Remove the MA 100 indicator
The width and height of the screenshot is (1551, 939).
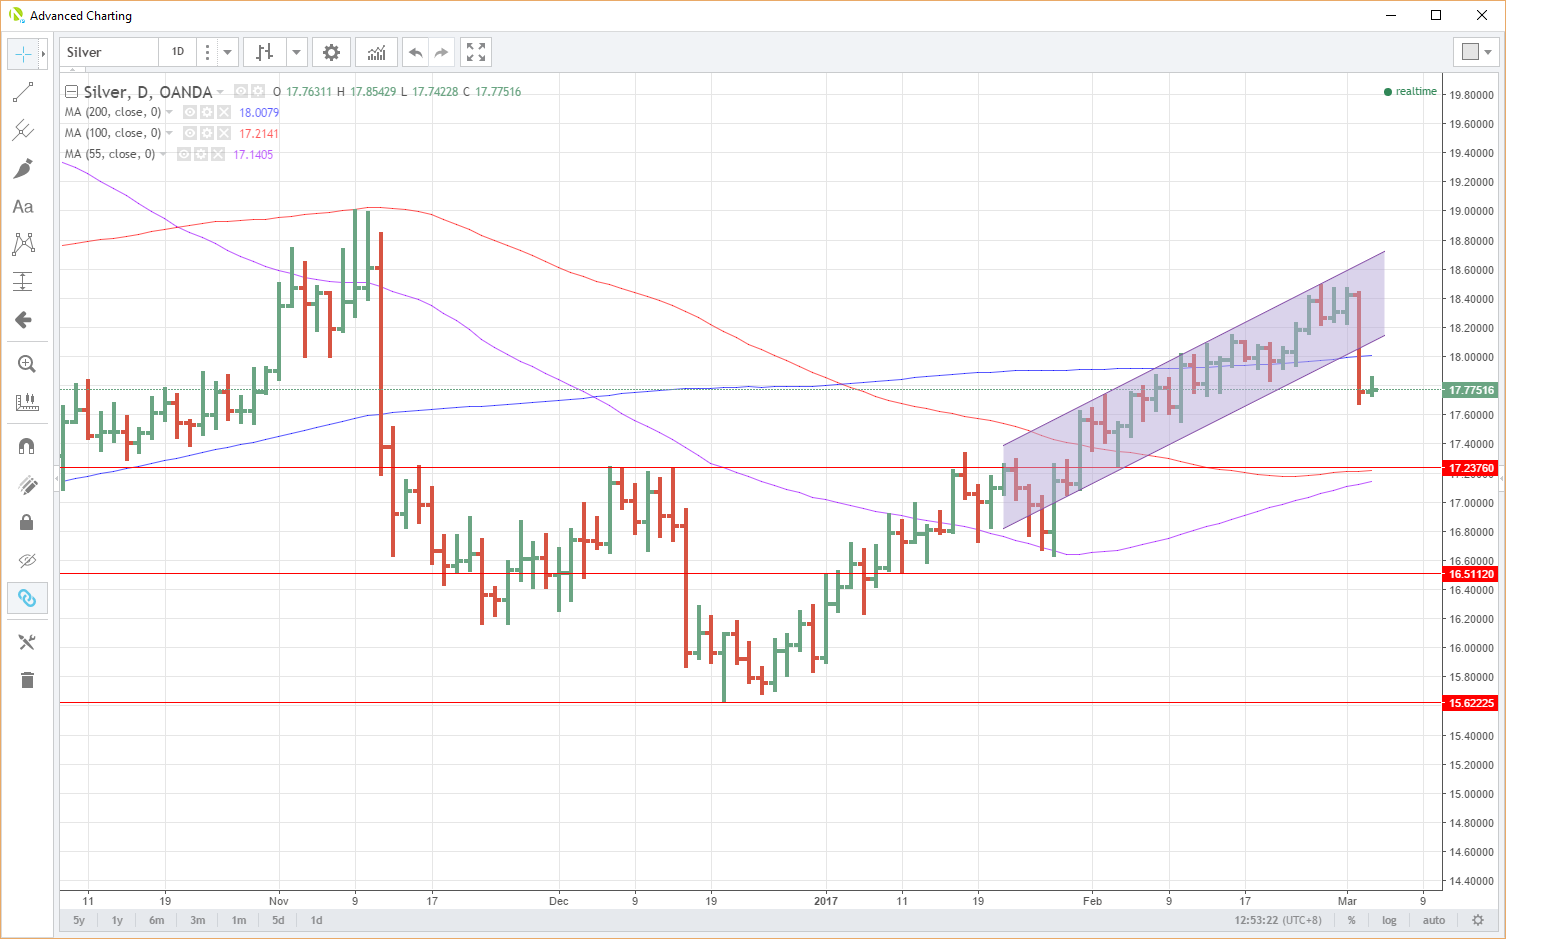coord(224,133)
